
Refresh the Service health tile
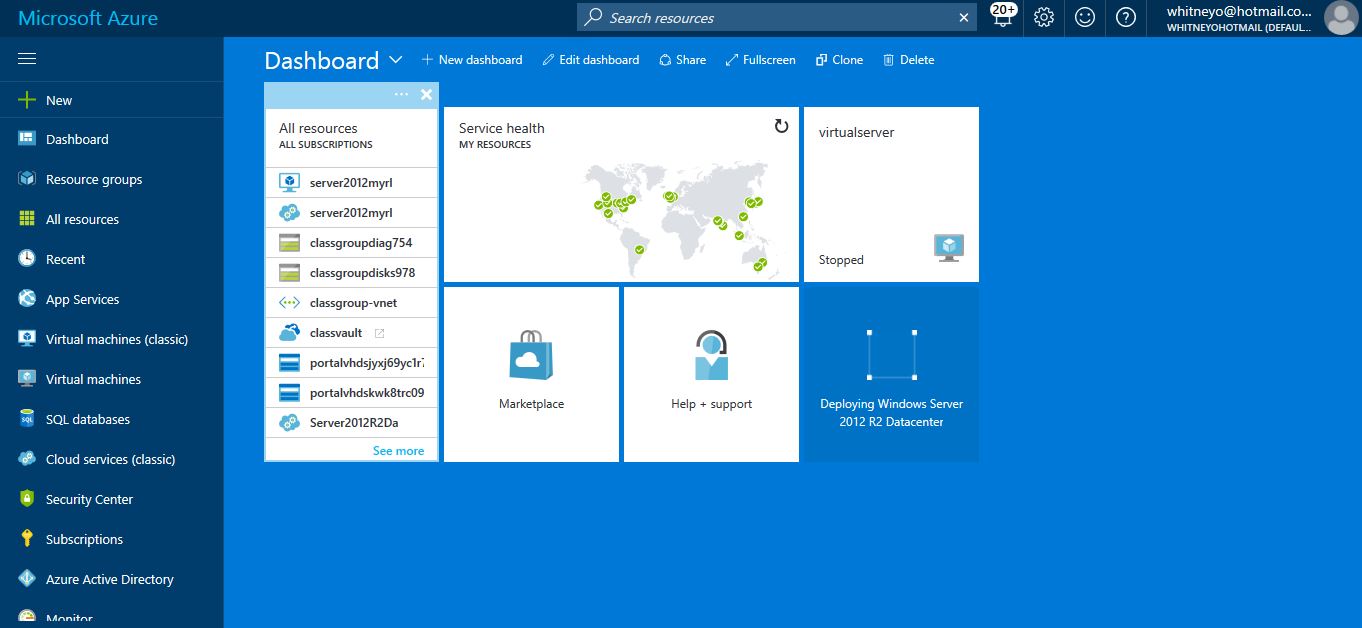pyautogui.click(x=781, y=126)
